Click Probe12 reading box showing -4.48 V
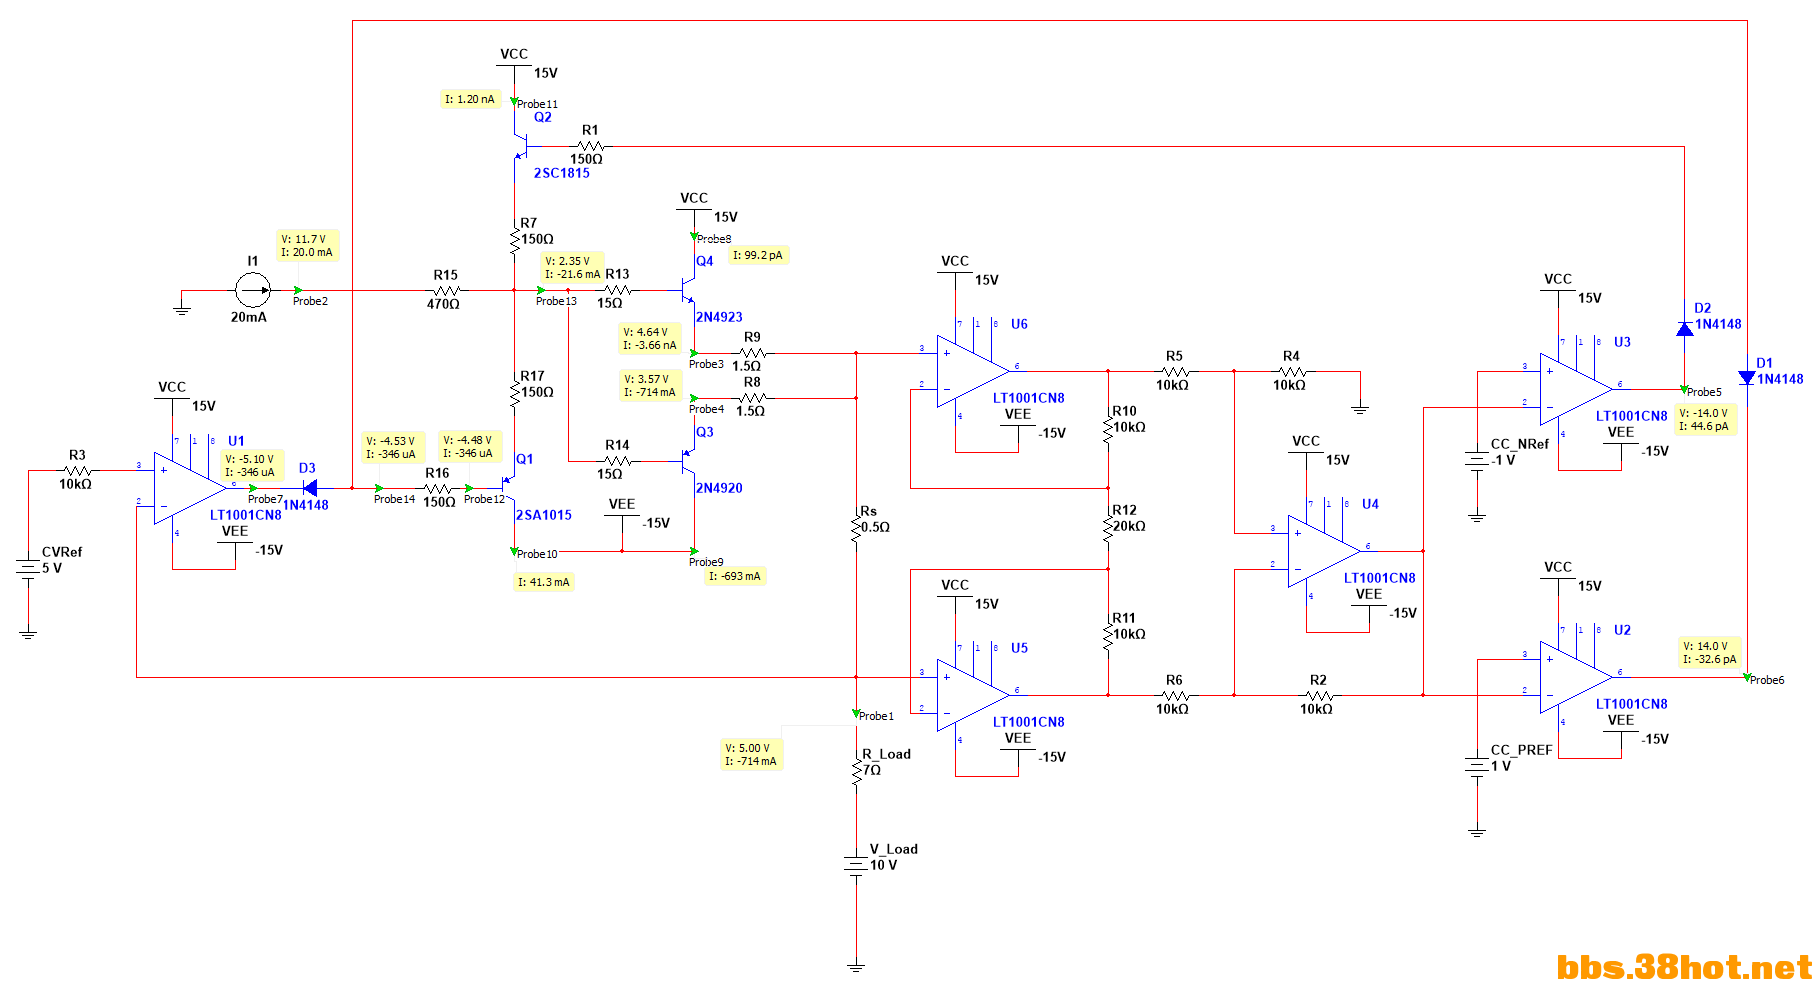The image size is (1815, 985). 469,447
